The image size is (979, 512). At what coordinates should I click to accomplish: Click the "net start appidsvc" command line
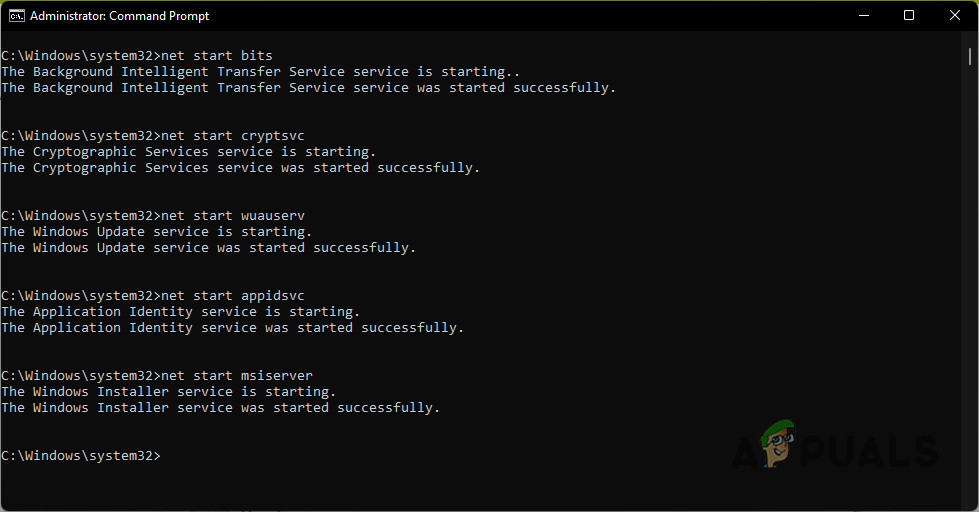153,296
